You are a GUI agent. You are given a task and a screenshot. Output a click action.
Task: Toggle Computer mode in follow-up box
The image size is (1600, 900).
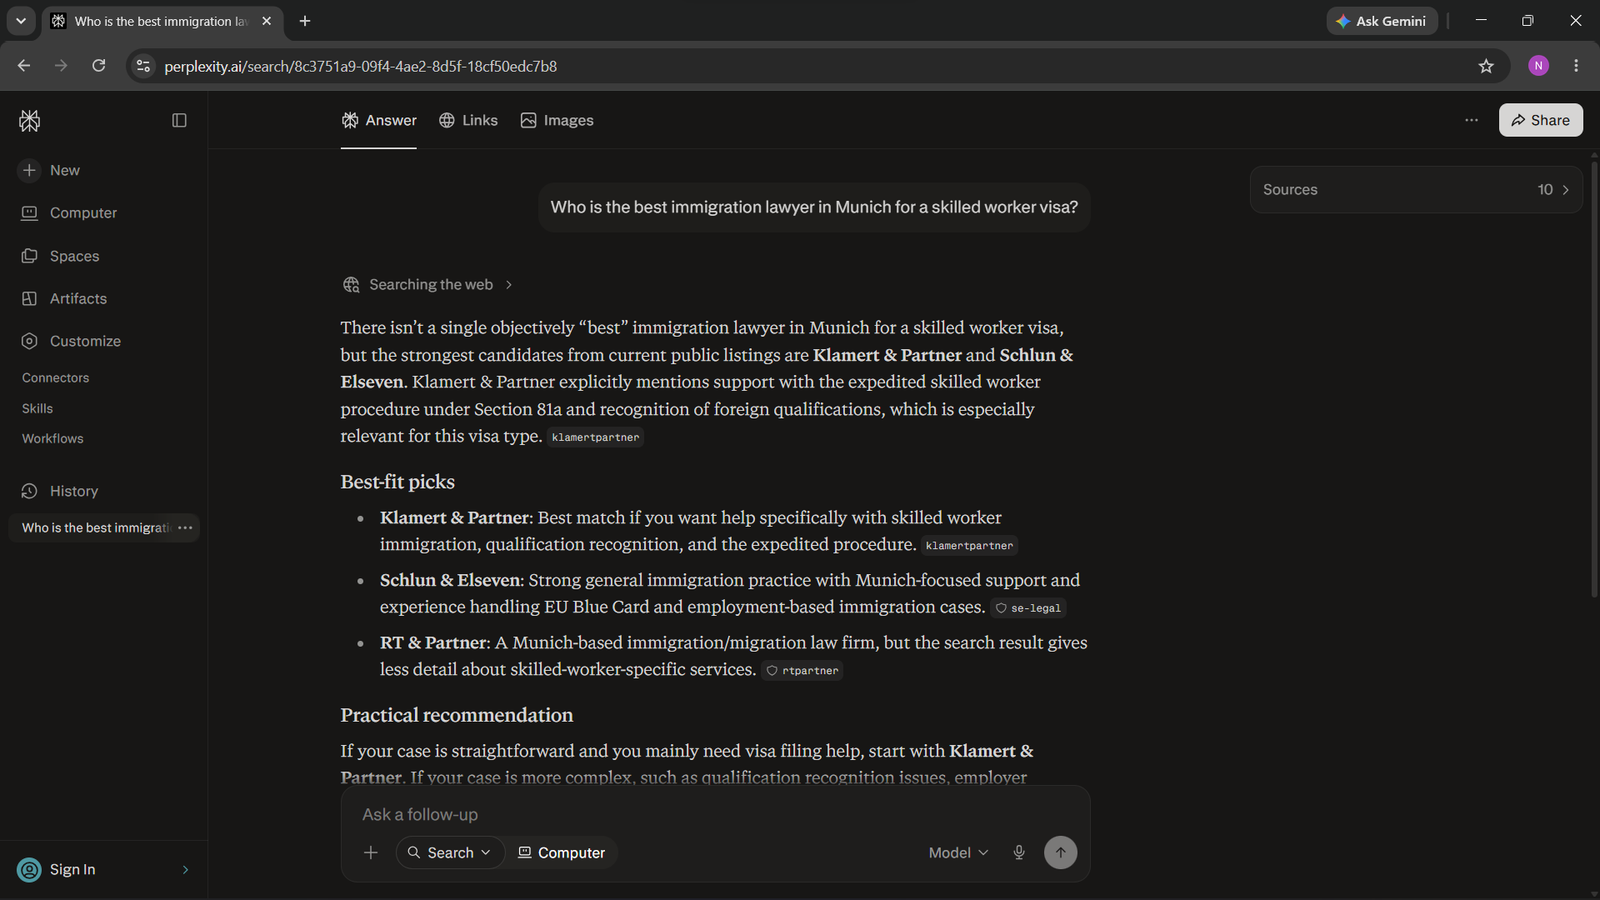(561, 852)
